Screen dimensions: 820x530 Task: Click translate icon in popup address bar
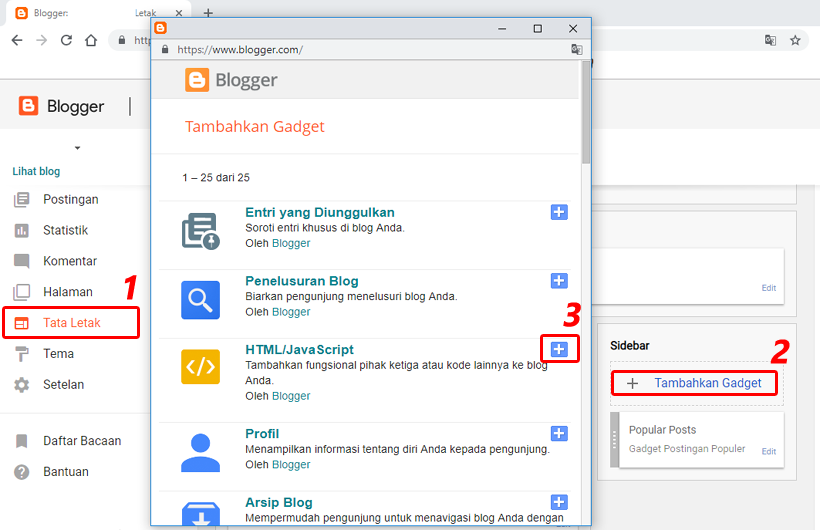576,50
